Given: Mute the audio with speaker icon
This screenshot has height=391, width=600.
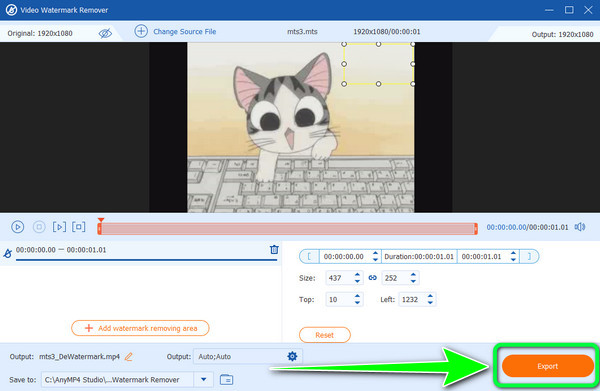Looking at the screenshot, I should pyautogui.click(x=580, y=227).
